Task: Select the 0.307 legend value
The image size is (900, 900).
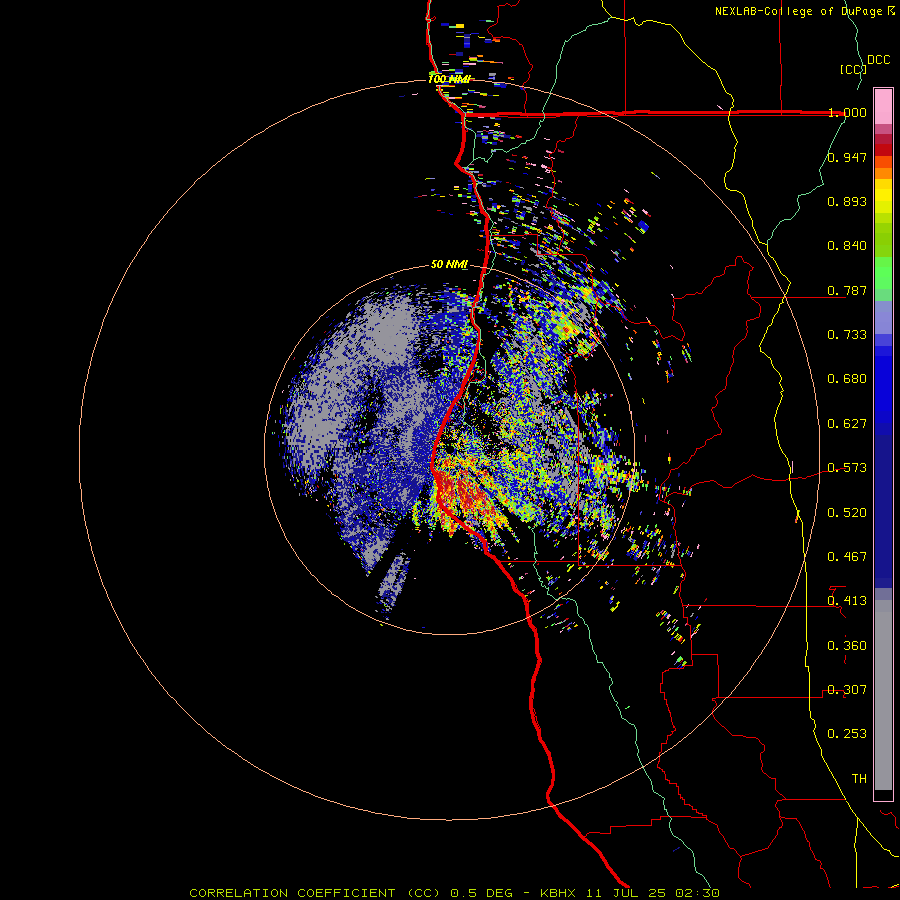Action: tap(847, 690)
